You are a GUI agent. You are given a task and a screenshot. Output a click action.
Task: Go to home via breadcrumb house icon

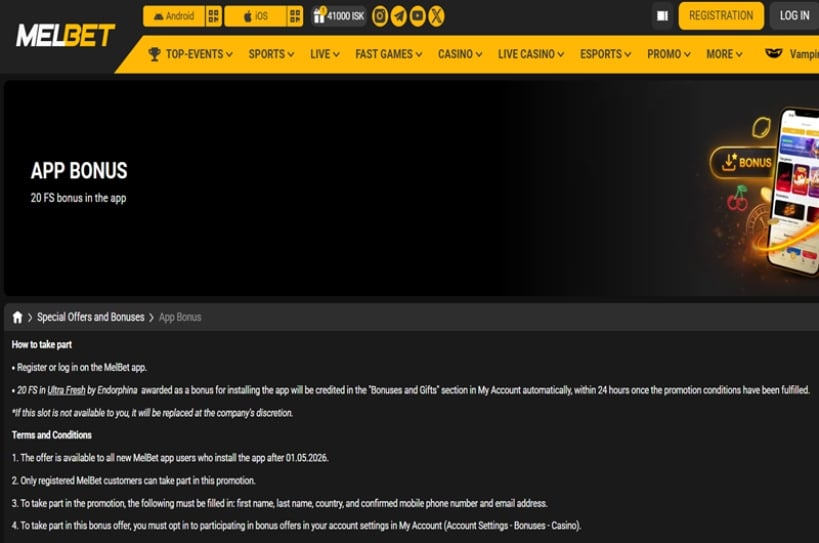[x=17, y=317]
